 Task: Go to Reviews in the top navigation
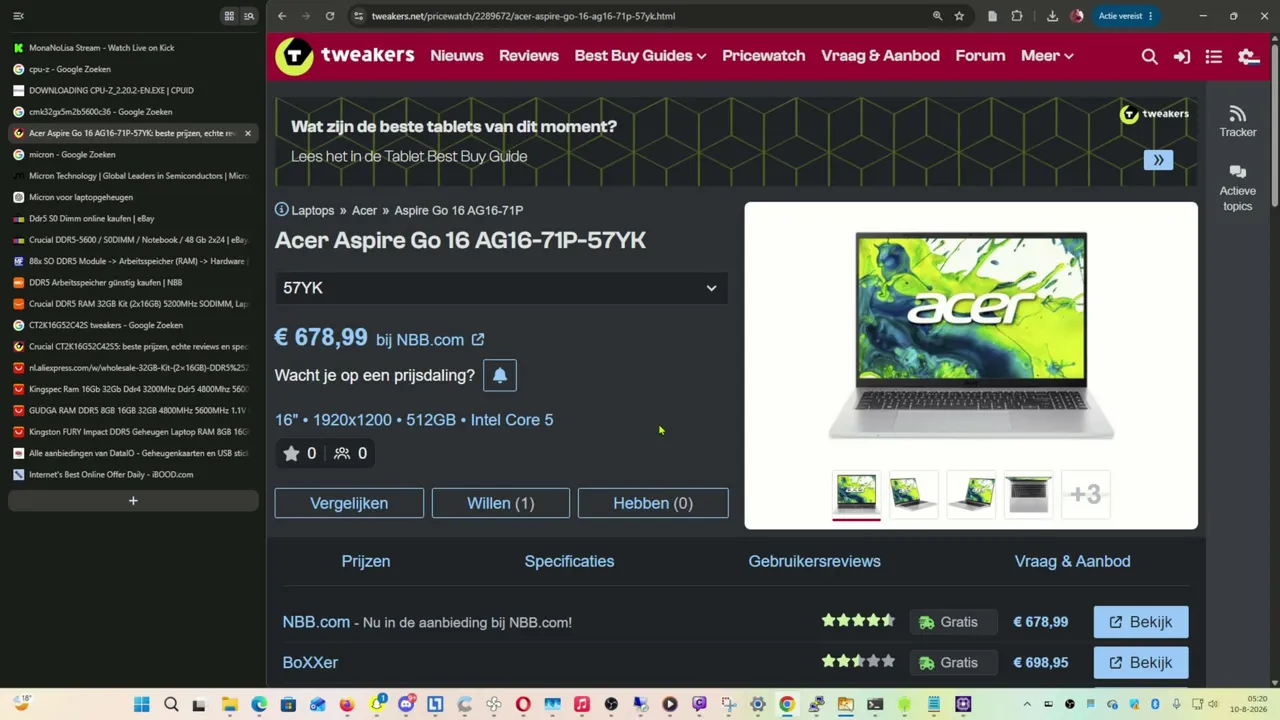[x=529, y=56]
